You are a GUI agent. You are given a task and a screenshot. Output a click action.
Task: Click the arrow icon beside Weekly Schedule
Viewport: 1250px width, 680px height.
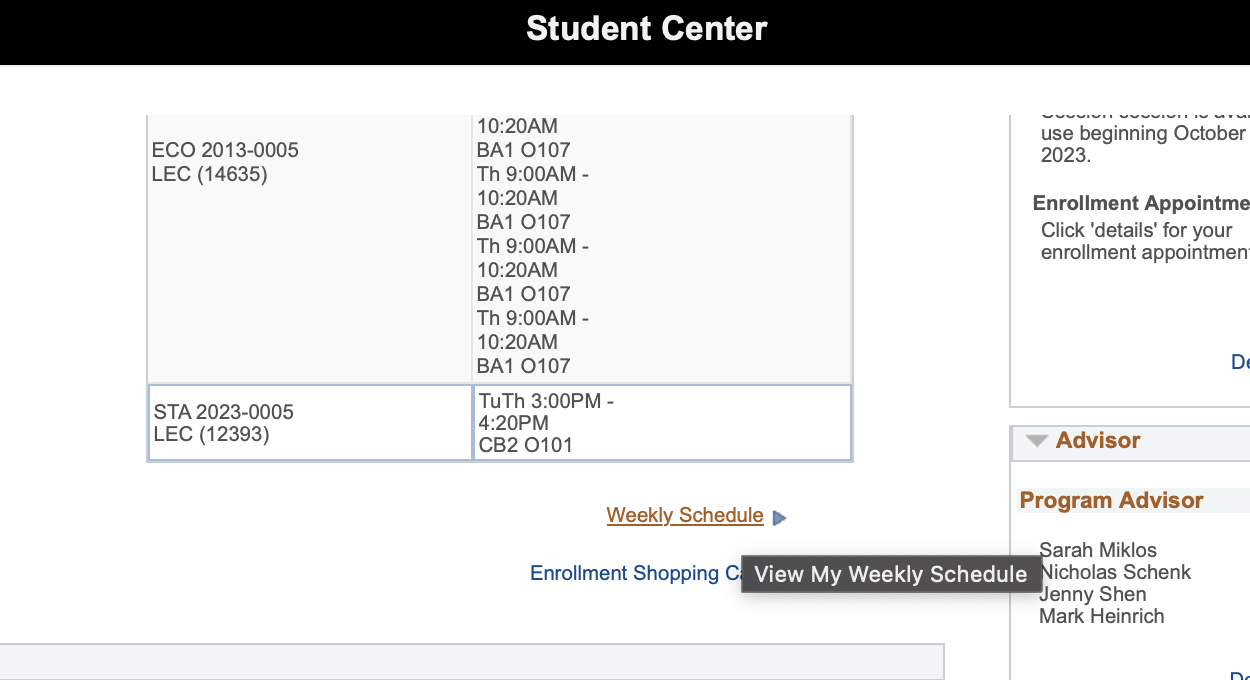780,518
